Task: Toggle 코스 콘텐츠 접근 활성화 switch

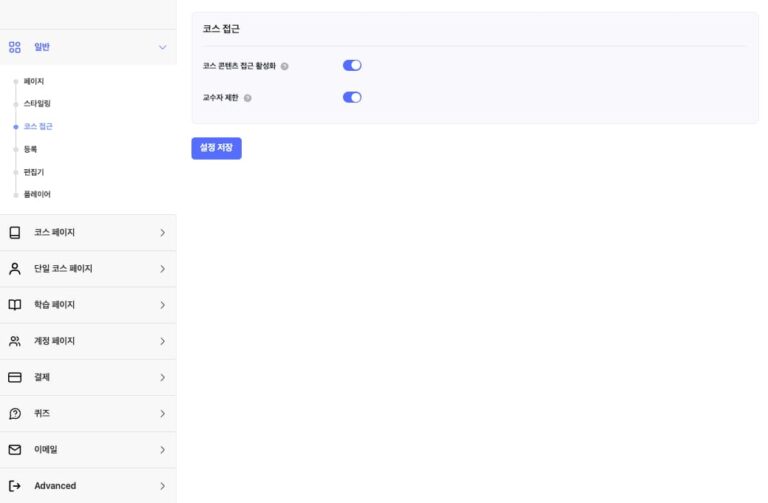Action: click(352, 66)
